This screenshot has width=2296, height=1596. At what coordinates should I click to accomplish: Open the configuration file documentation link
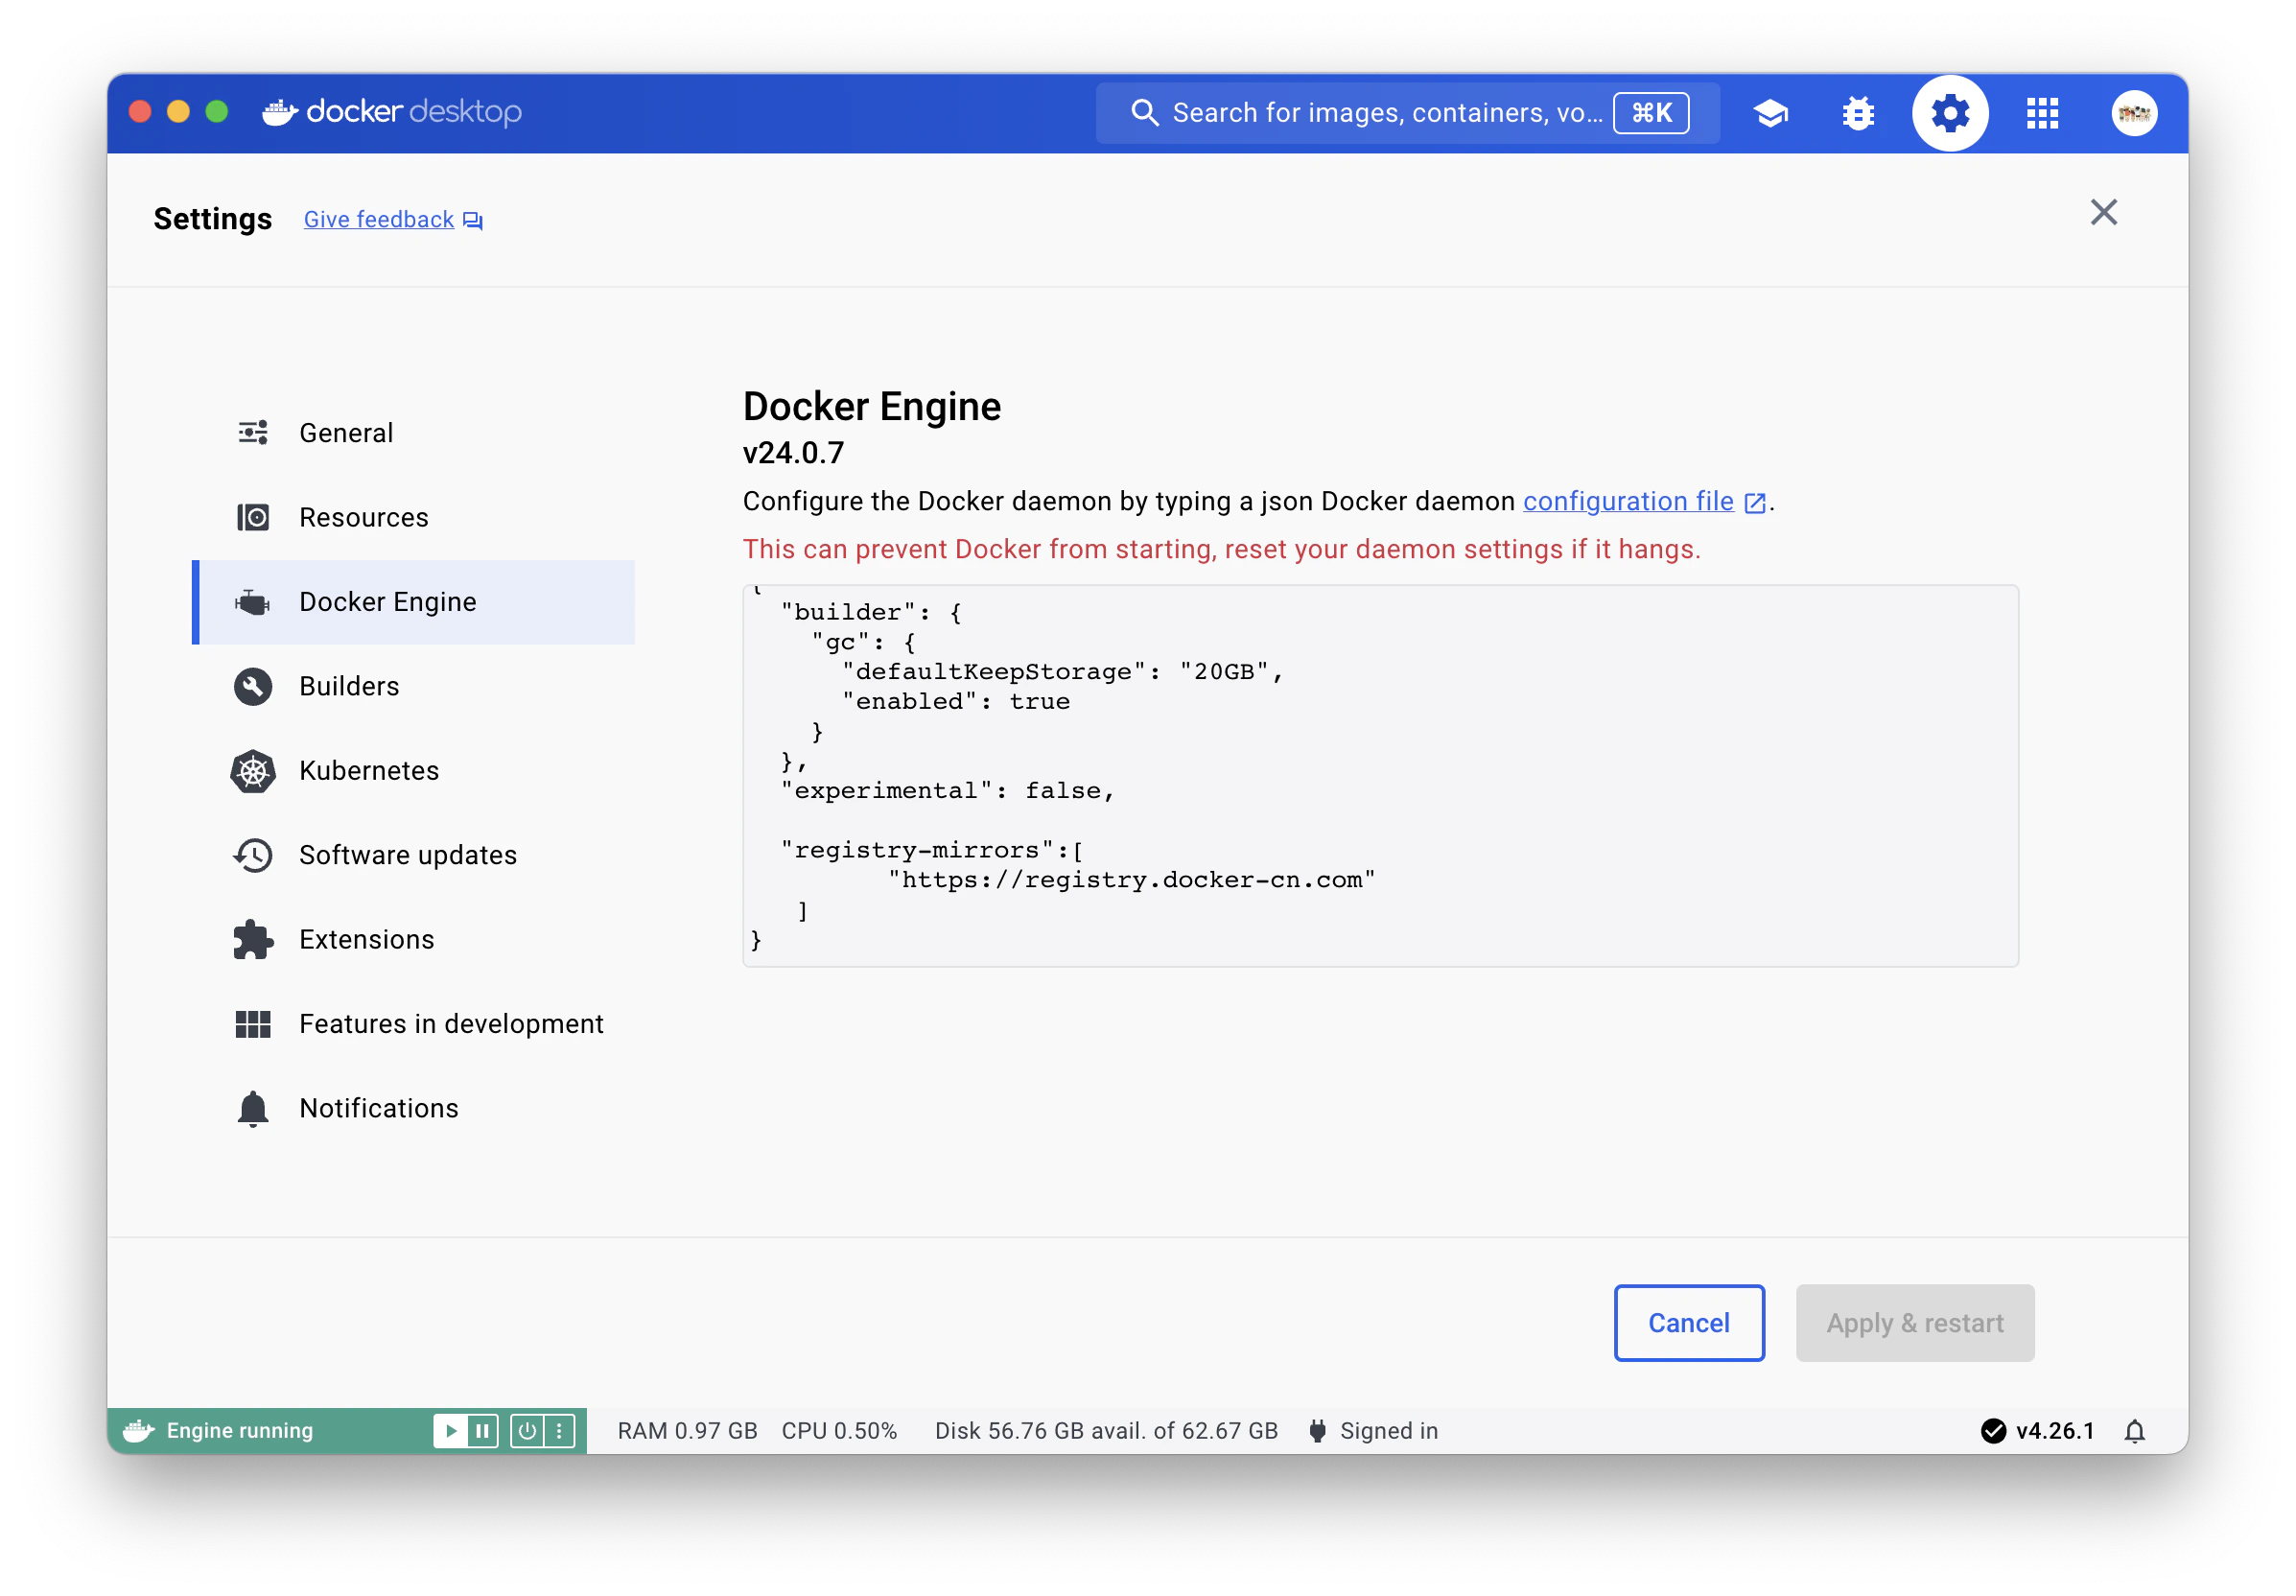click(x=1627, y=501)
